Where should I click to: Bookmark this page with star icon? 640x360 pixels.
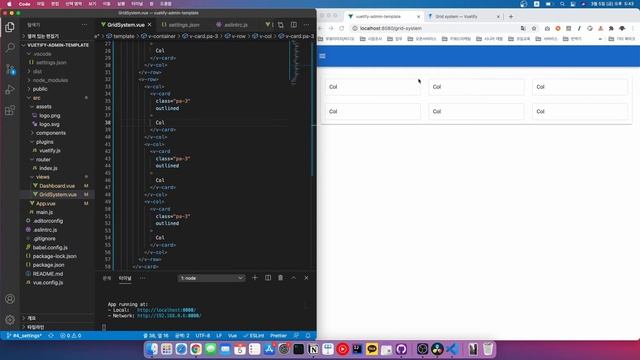[534, 28]
